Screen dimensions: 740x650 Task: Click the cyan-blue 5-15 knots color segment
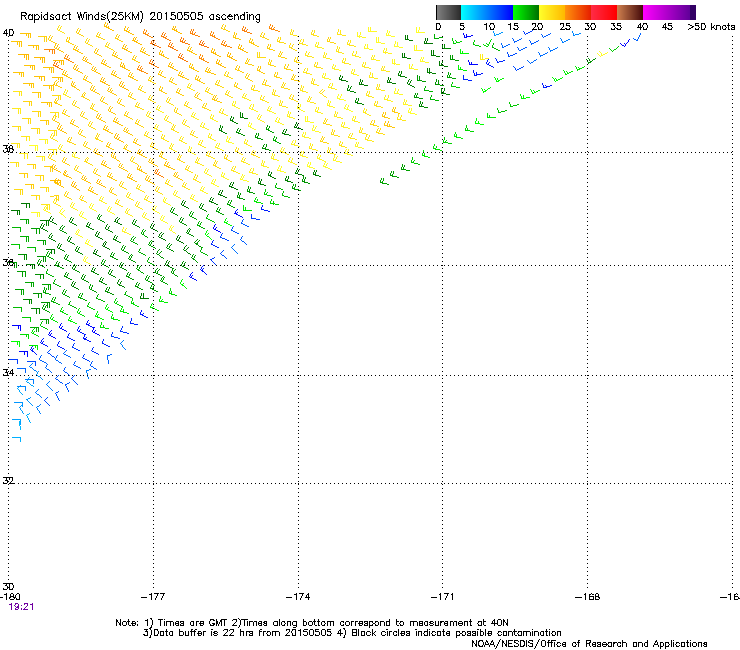pos(487,12)
